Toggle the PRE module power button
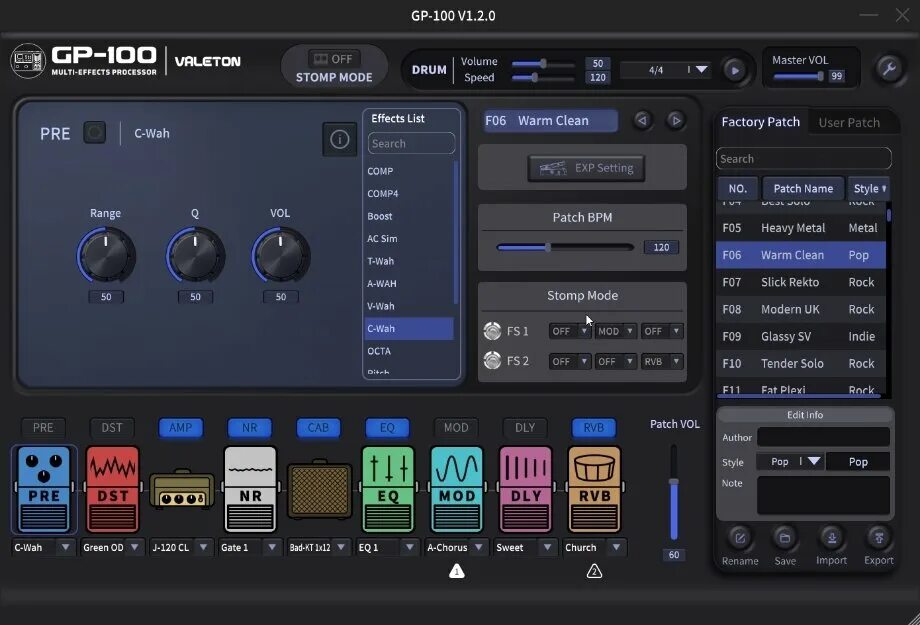This screenshot has height=625, width=920. 94,133
